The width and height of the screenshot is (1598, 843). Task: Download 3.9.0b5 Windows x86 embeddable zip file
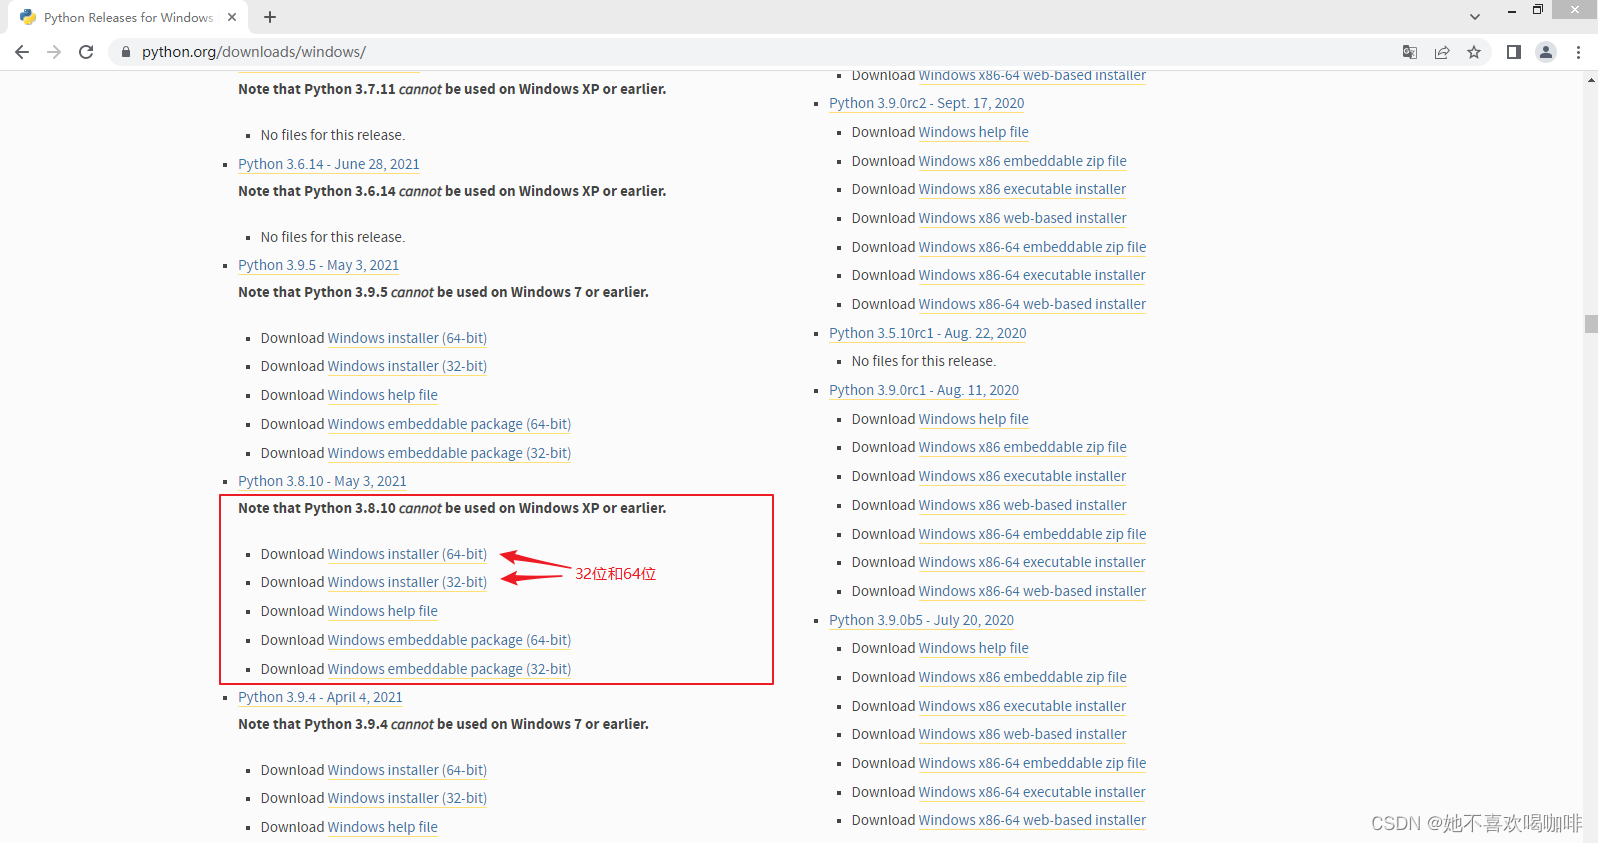pyautogui.click(x=1023, y=677)
